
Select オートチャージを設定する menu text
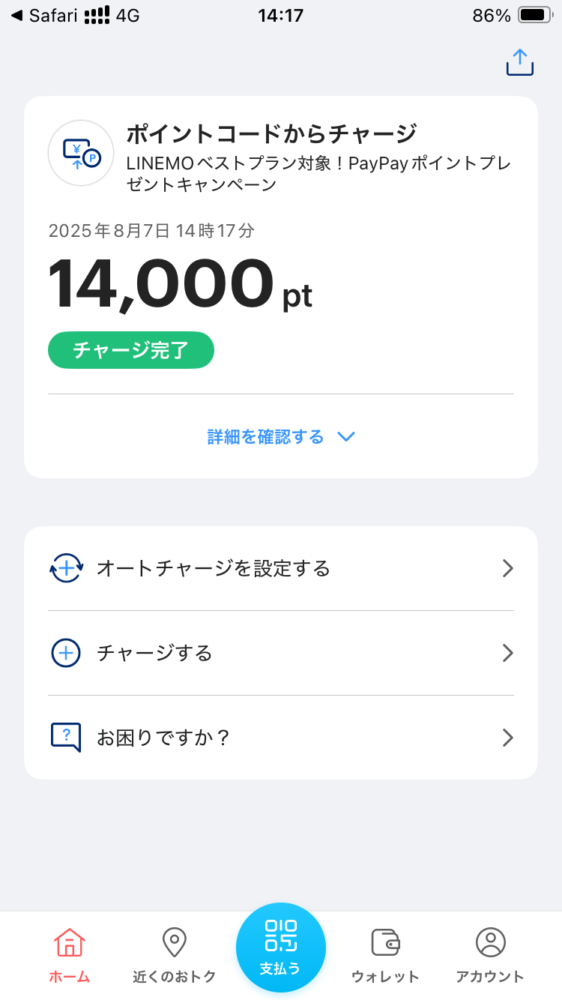point(213,568)
